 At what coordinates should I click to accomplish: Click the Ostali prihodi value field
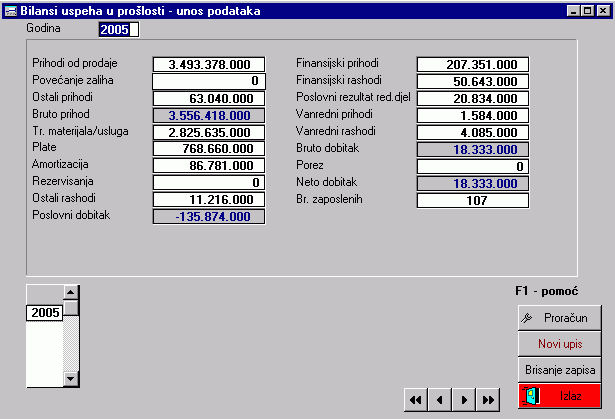point(209,98)
